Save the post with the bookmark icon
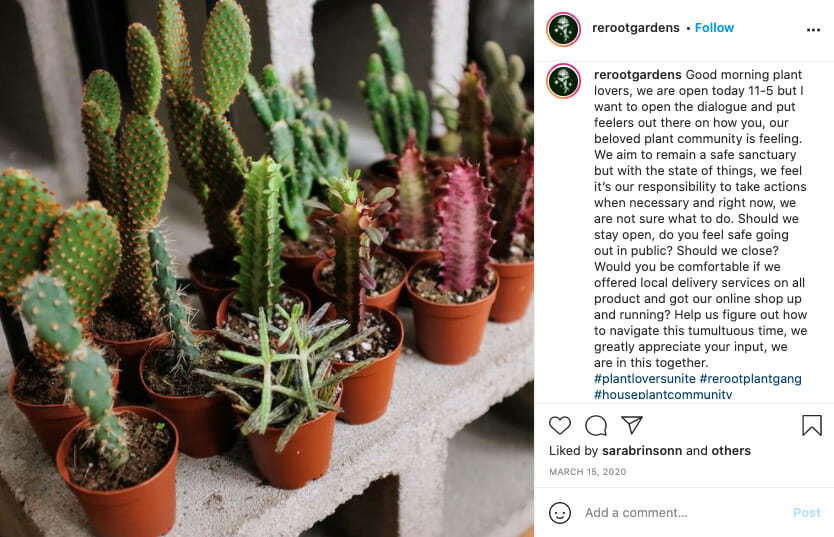The image size is (834, 537). (x=812, y=425)
